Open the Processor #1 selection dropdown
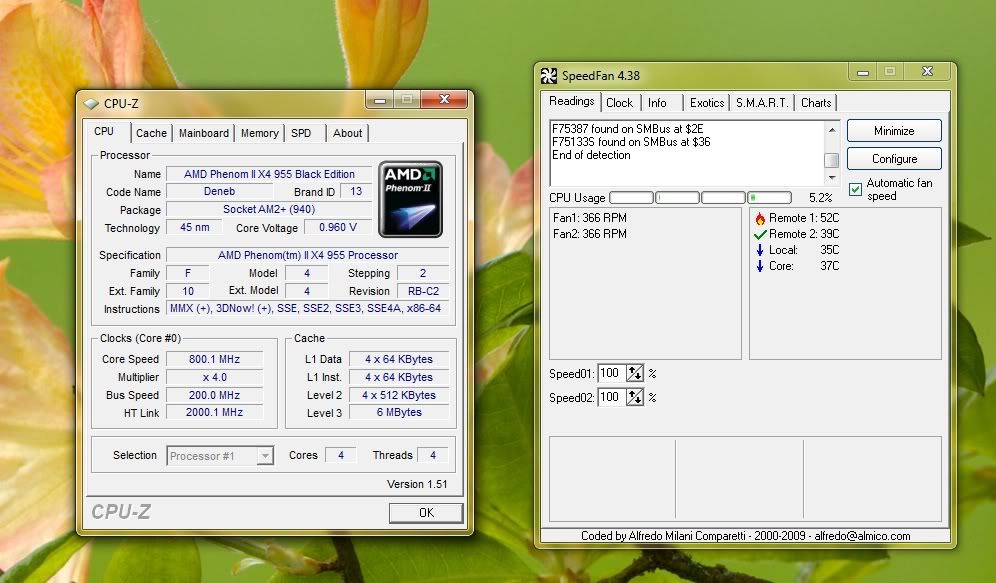996x583 pixels. pyautogui.click(x=220, y=456)
